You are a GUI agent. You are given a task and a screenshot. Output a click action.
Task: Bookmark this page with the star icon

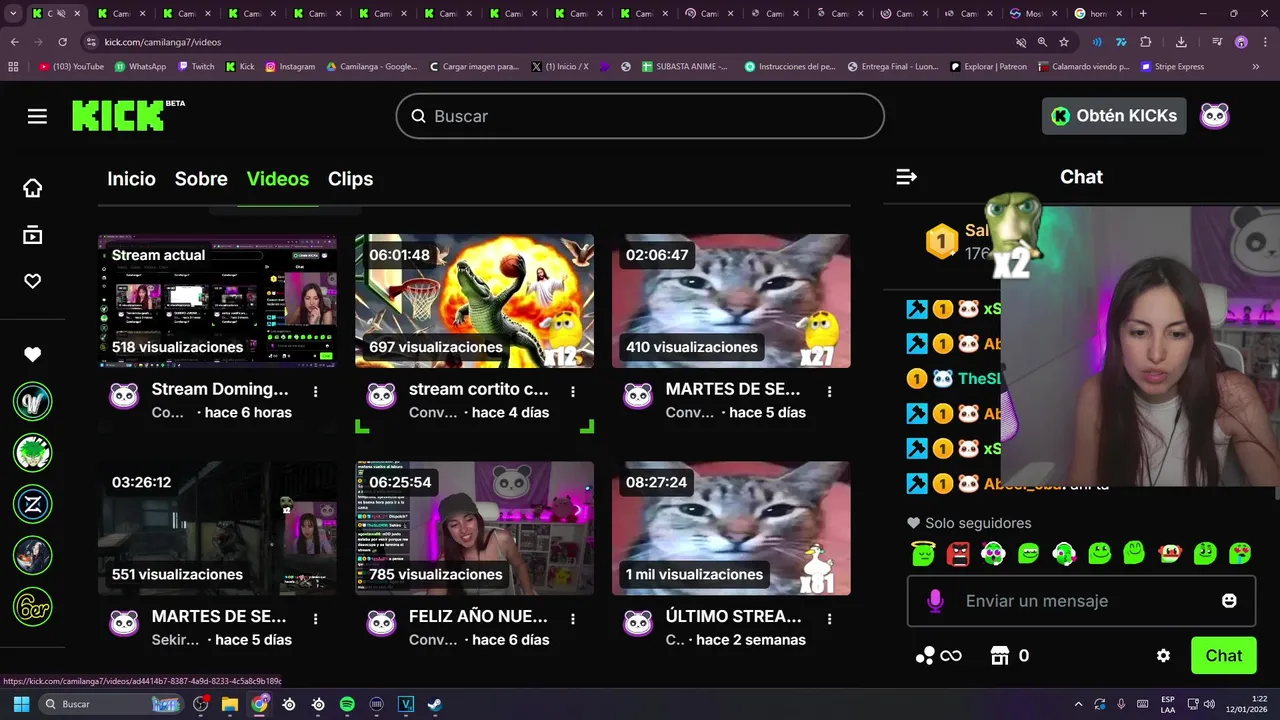pyautogui.click(x=1064, y=42)
